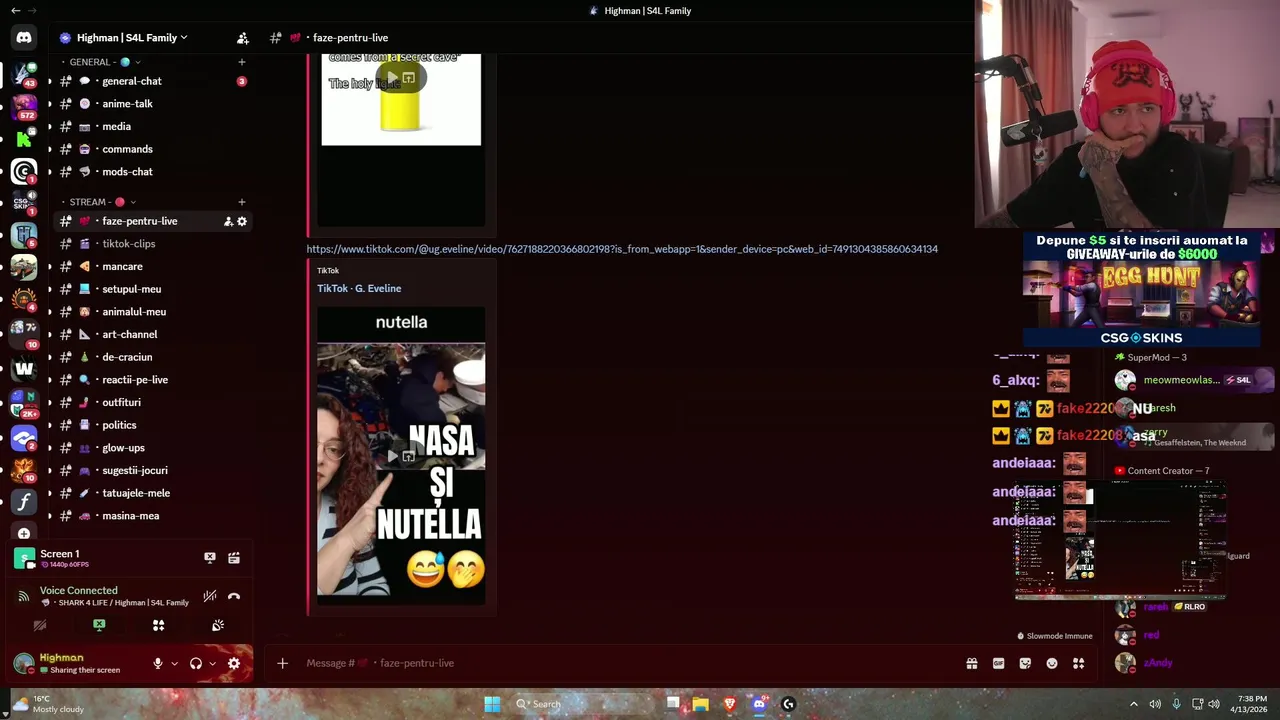Open the apps icon in message bar
1280x720 pixels.
click(x=1078, y=663)
